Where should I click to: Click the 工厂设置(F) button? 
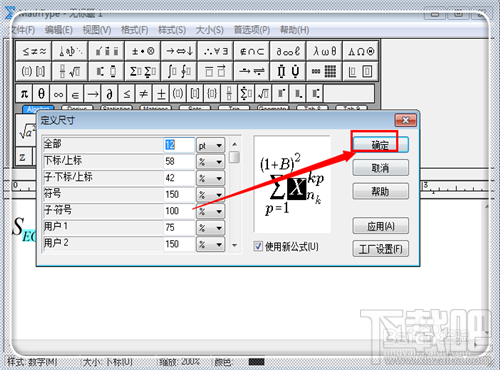tap(380, 249)
